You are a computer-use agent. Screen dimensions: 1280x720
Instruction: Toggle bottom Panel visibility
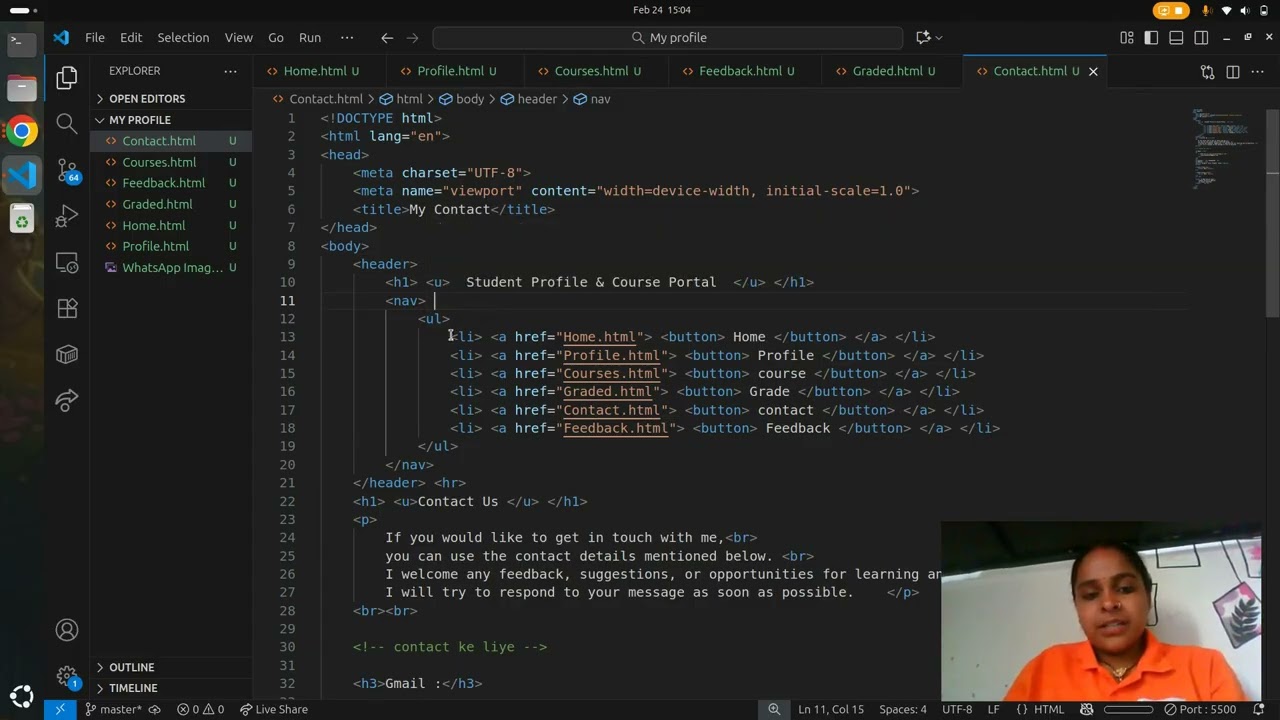(1176, 38)
